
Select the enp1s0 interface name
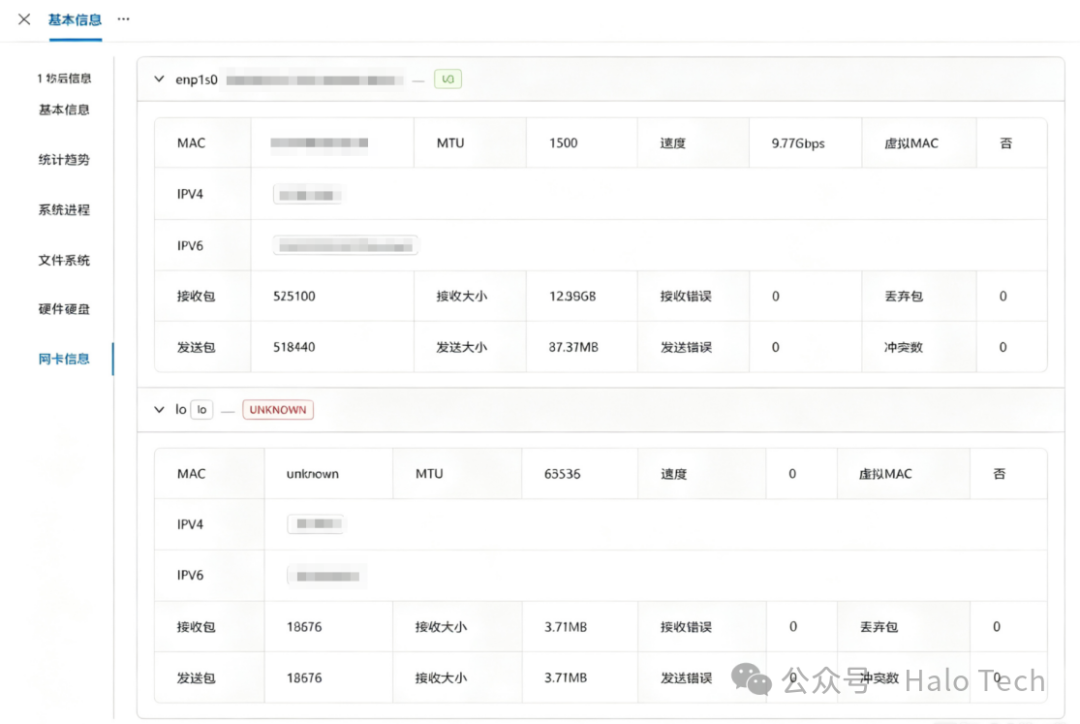coord(196,80)
